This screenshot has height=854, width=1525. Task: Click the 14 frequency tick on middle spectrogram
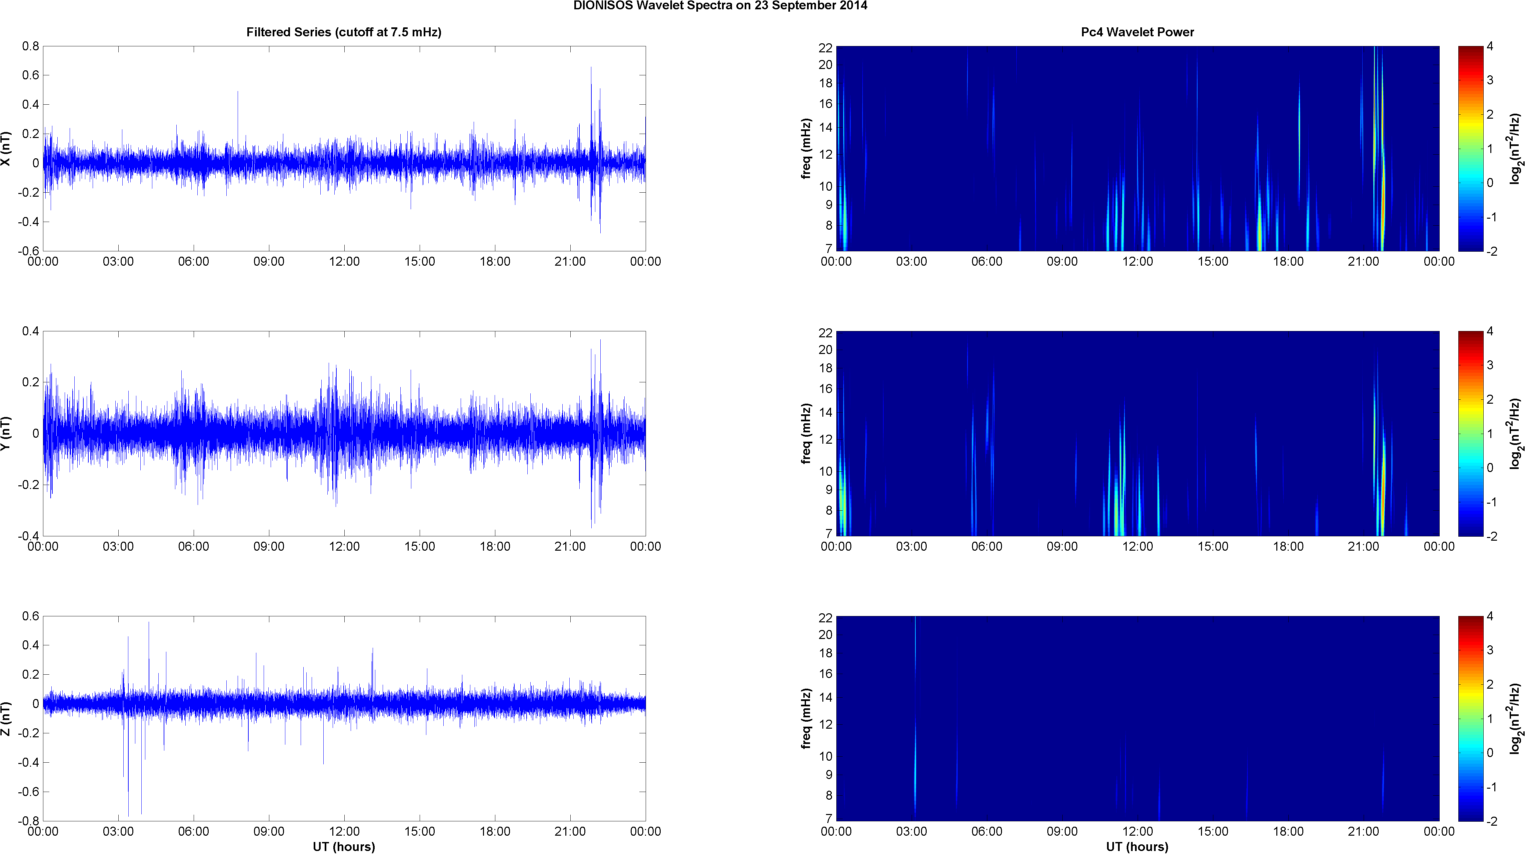pos(826,412)
